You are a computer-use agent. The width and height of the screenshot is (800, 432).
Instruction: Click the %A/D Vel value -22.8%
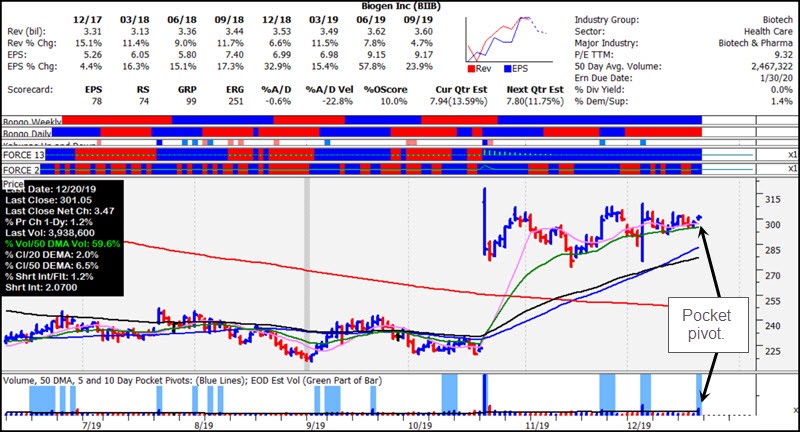tap(336, 101)
